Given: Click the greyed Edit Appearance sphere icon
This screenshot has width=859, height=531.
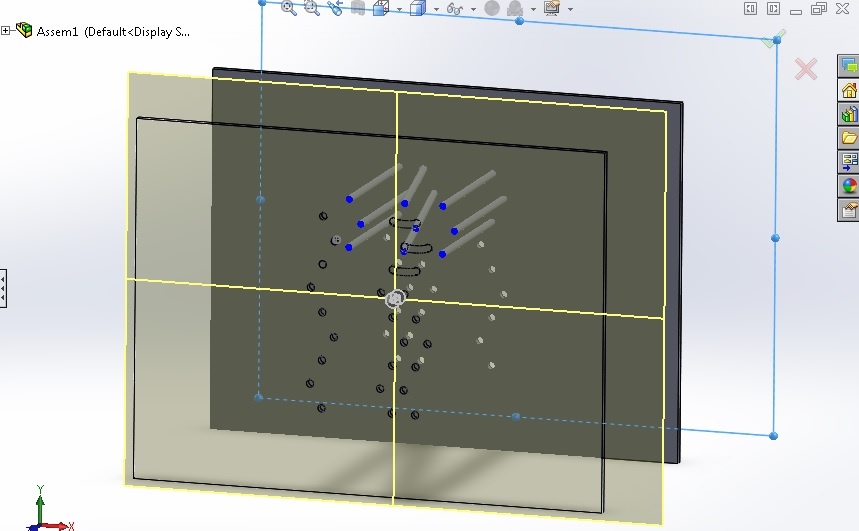Looking at the screenshot, I should click(492, 8).
